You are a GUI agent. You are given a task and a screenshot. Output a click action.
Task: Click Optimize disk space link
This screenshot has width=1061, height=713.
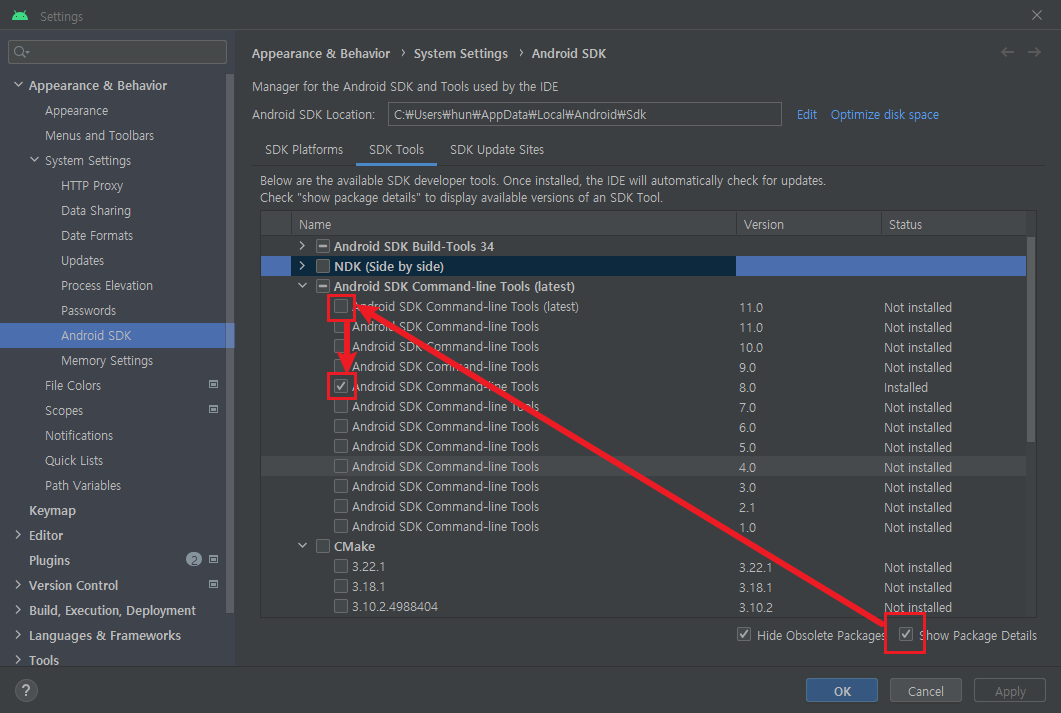point(884,114)
